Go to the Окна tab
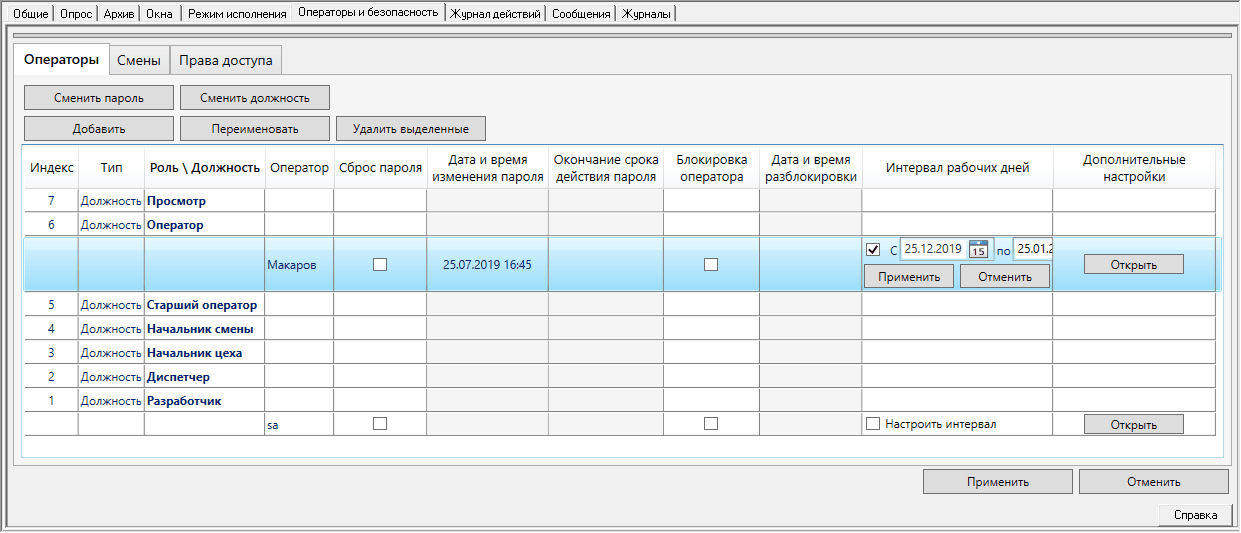Viewport: 1241px width, 533px height. click(x=158, y=14)
